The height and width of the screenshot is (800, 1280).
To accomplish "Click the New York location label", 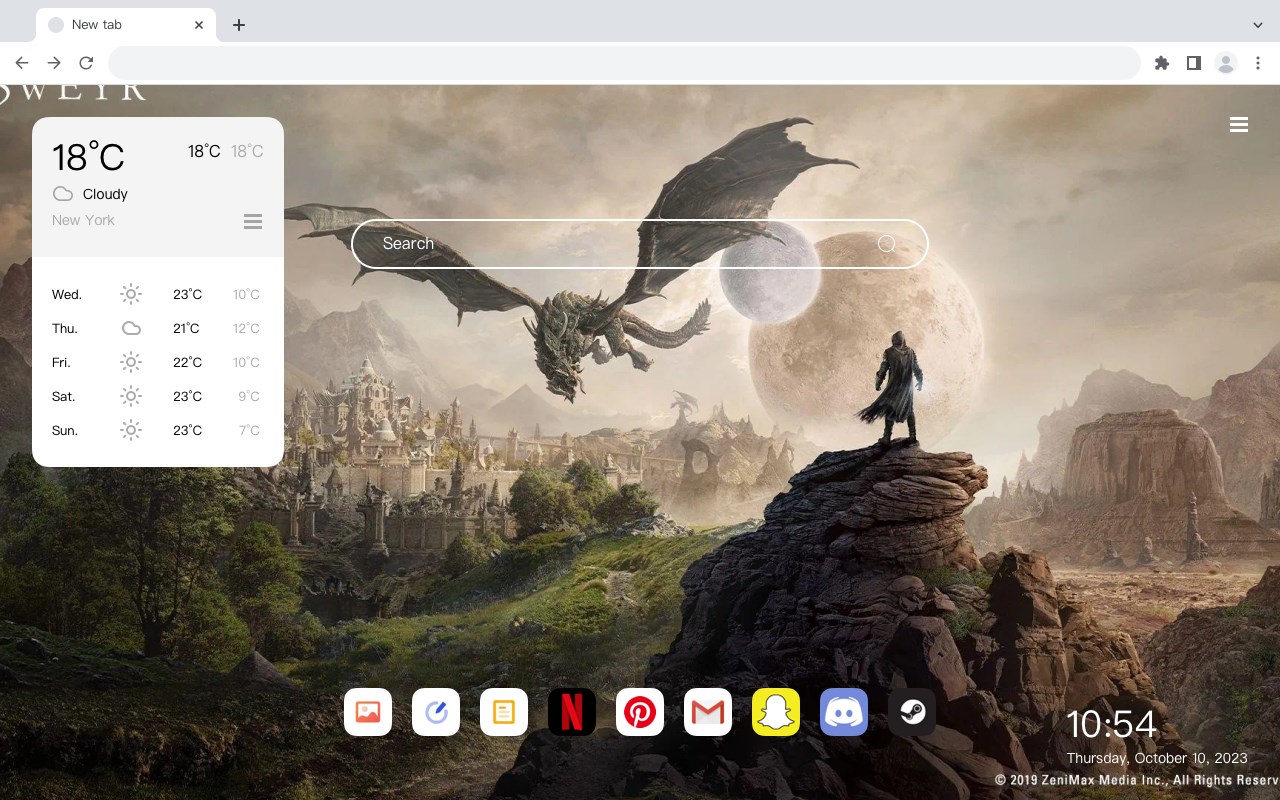I will pos(83,220).
